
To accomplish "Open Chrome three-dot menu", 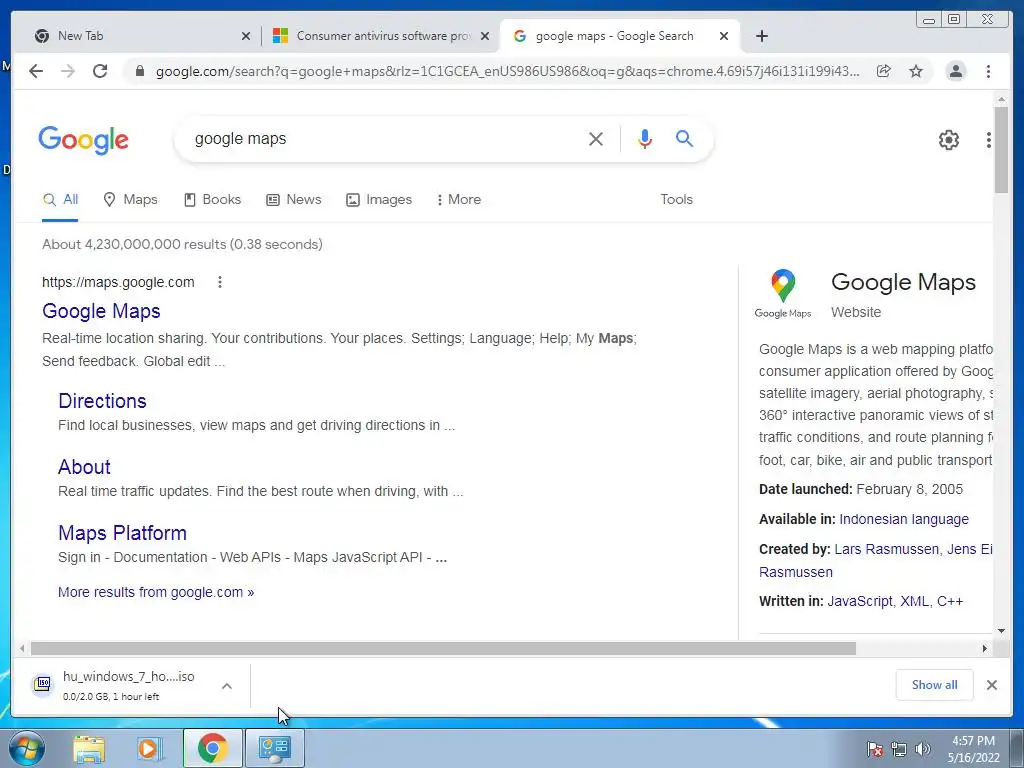I will coord(988,71).
